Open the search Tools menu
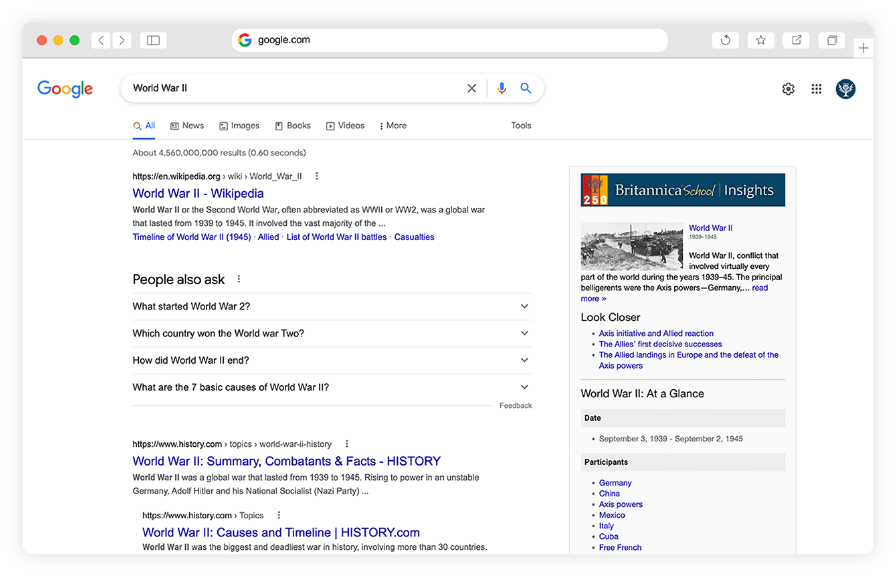 point(521,126)
